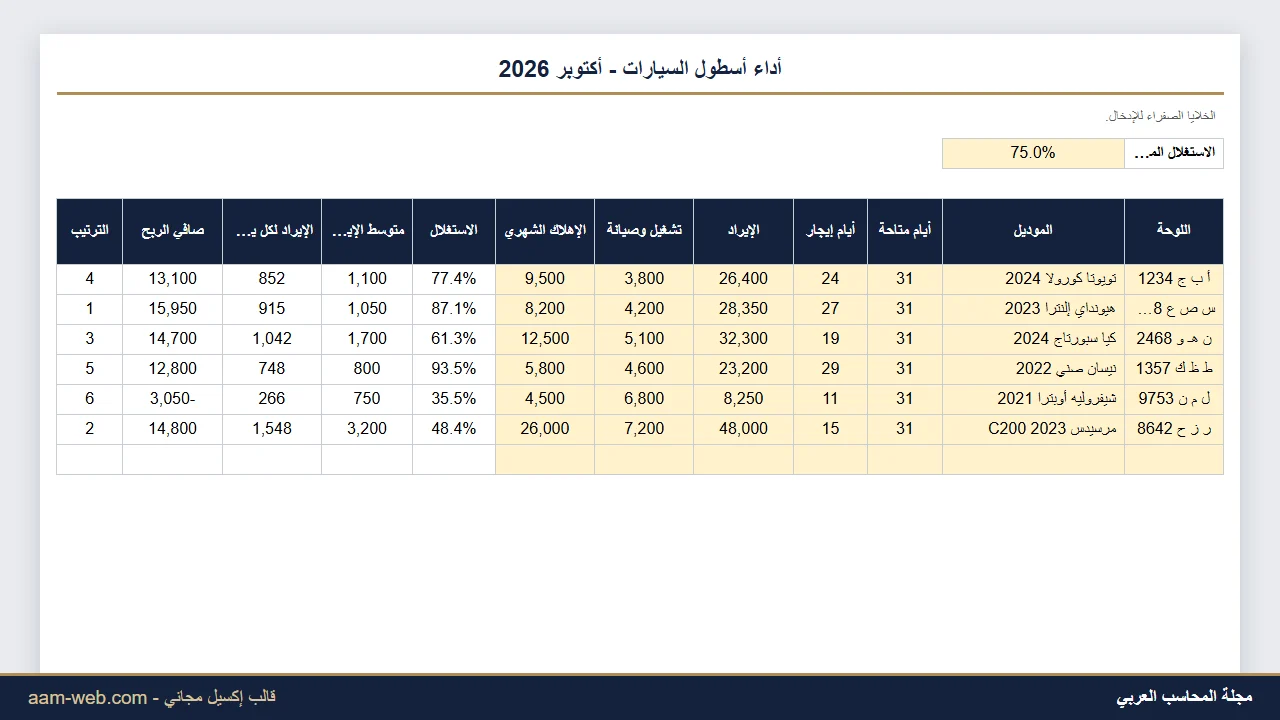Select the 26,000 monthly depreciation cell

pos(545,429)
